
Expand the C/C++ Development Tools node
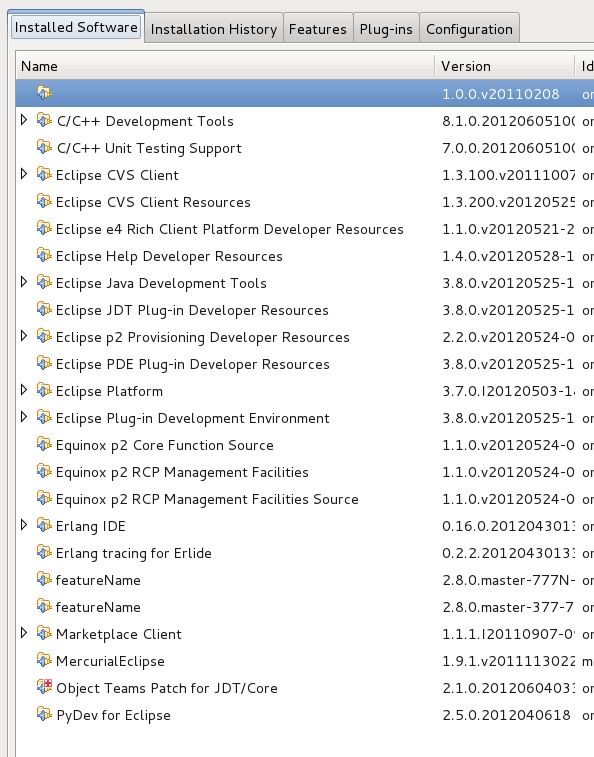[x=24, y=120]
